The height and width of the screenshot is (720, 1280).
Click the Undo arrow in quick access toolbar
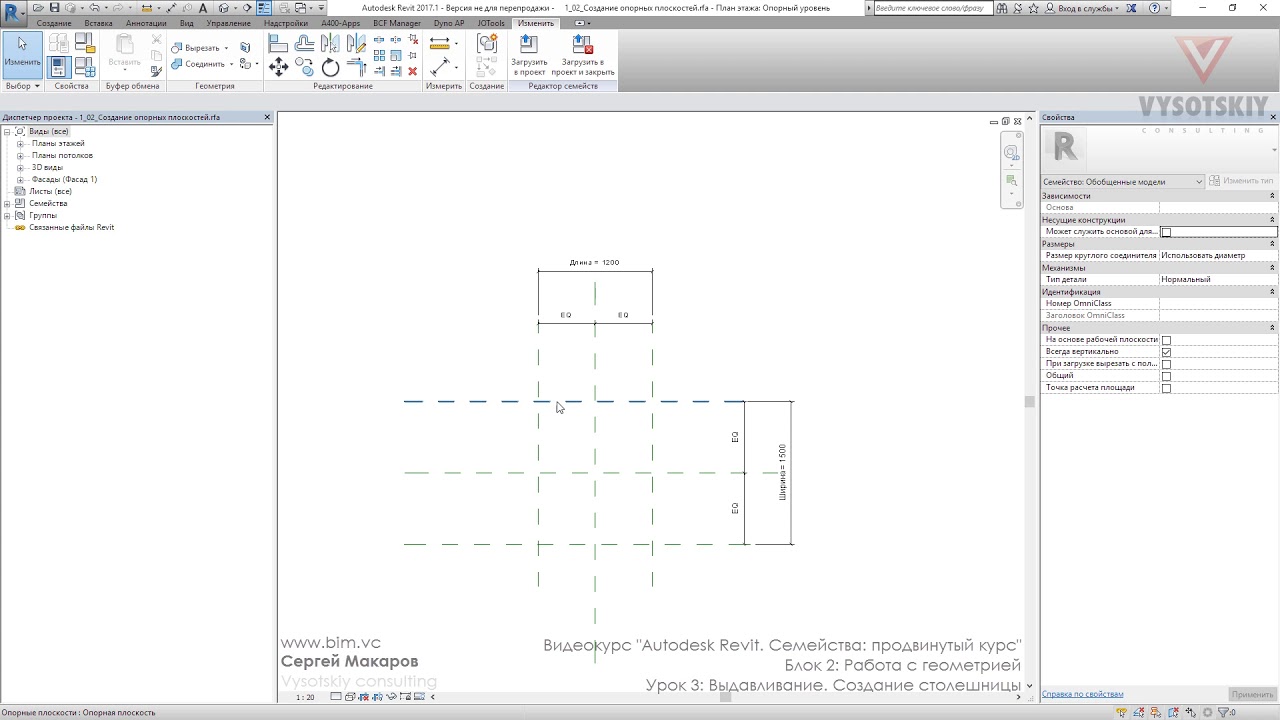click(x=94, y=8)
